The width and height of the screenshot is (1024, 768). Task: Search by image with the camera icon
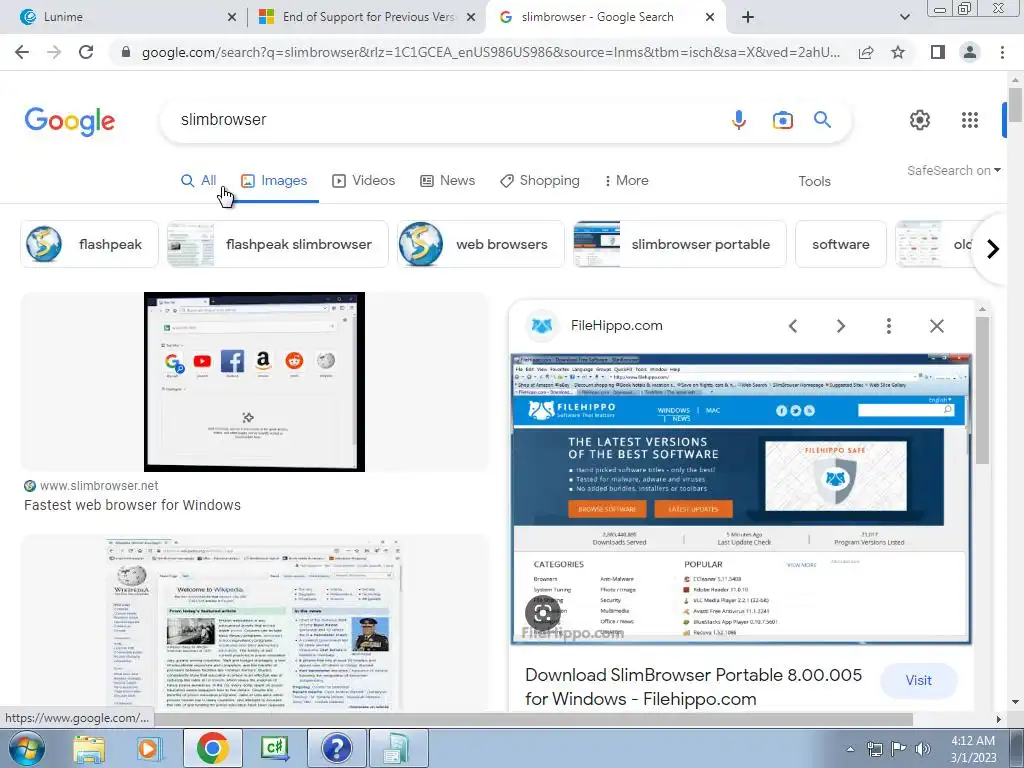[x=782, y=120]
